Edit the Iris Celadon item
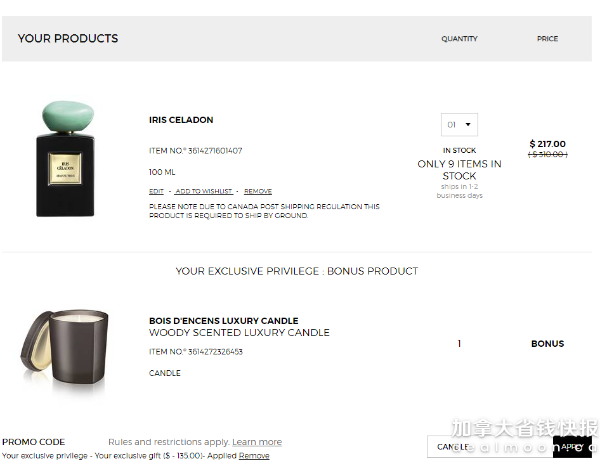 [156, 191]
